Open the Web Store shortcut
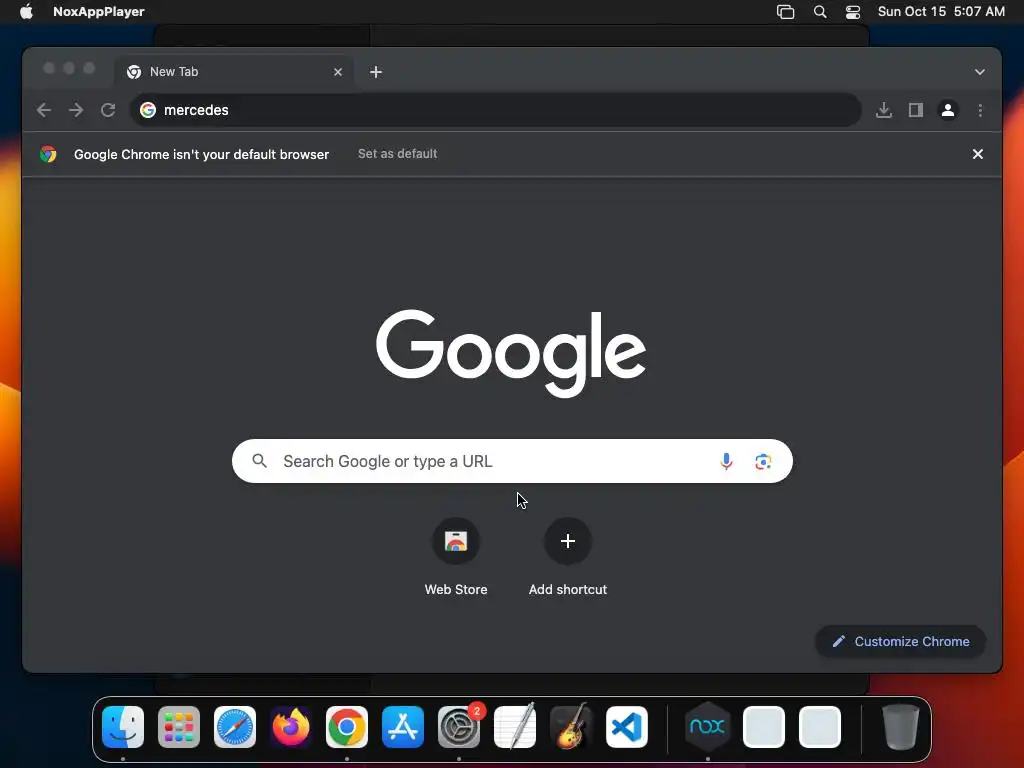 pos(456,541)
